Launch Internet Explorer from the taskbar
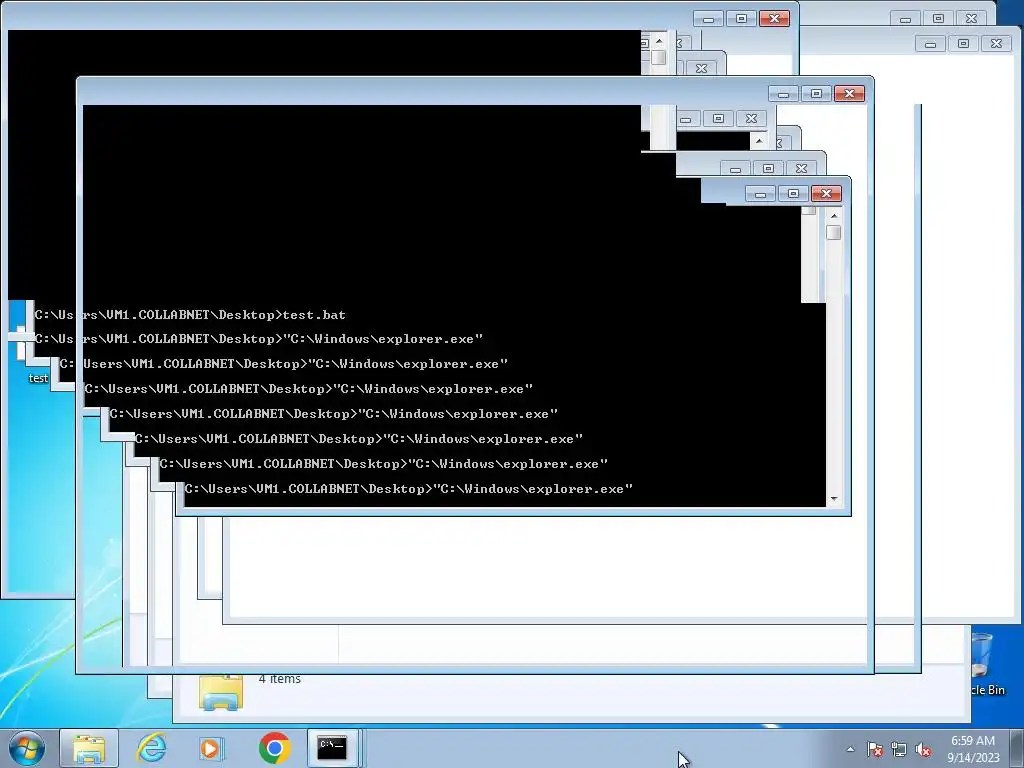1024x768 pixels. [152, 748]
